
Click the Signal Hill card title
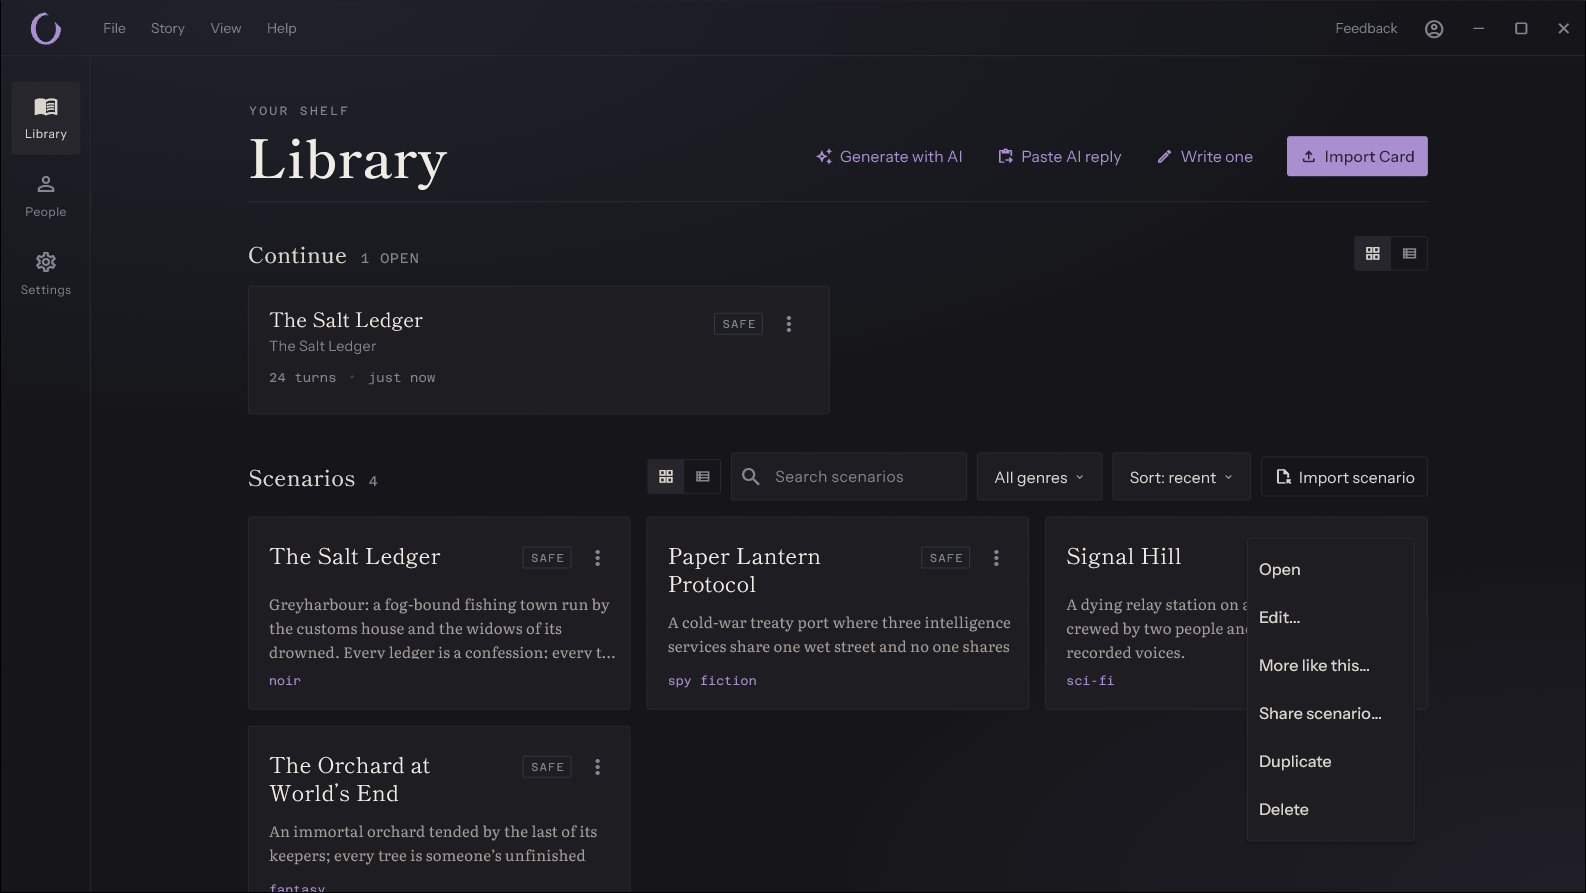pyautogui.click(x=1124, y=556)
